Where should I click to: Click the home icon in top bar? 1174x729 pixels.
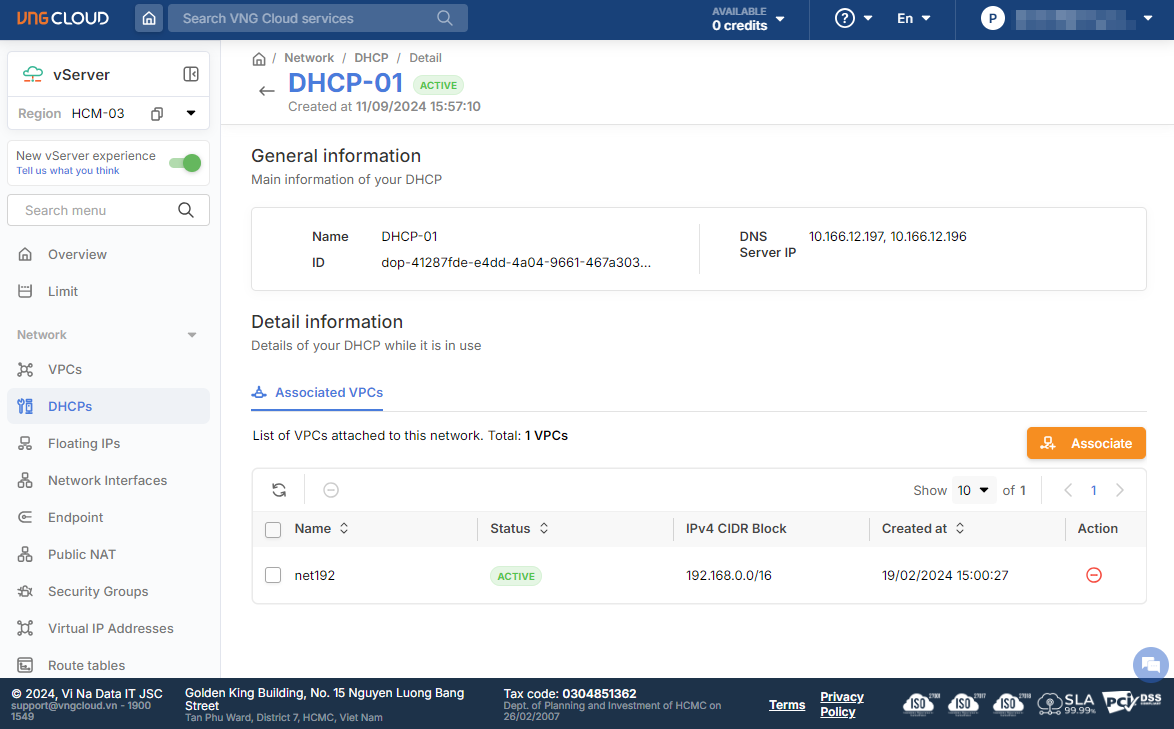pyautogui.click(x=149, y=18)
